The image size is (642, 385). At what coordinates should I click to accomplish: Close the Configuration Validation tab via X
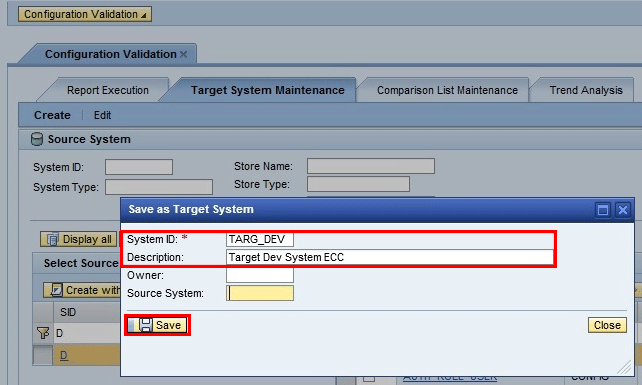pyautogui.click(x=183, y=54)
